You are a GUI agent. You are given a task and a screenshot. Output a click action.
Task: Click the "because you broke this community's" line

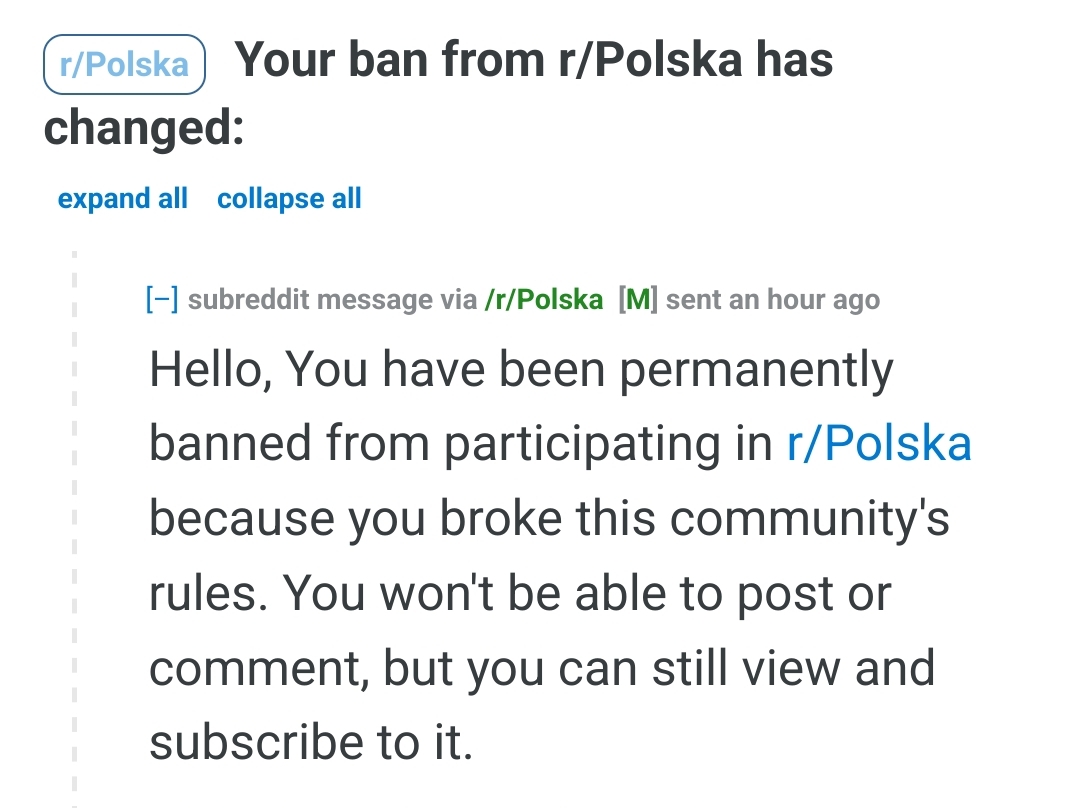(x=549, y=519)
